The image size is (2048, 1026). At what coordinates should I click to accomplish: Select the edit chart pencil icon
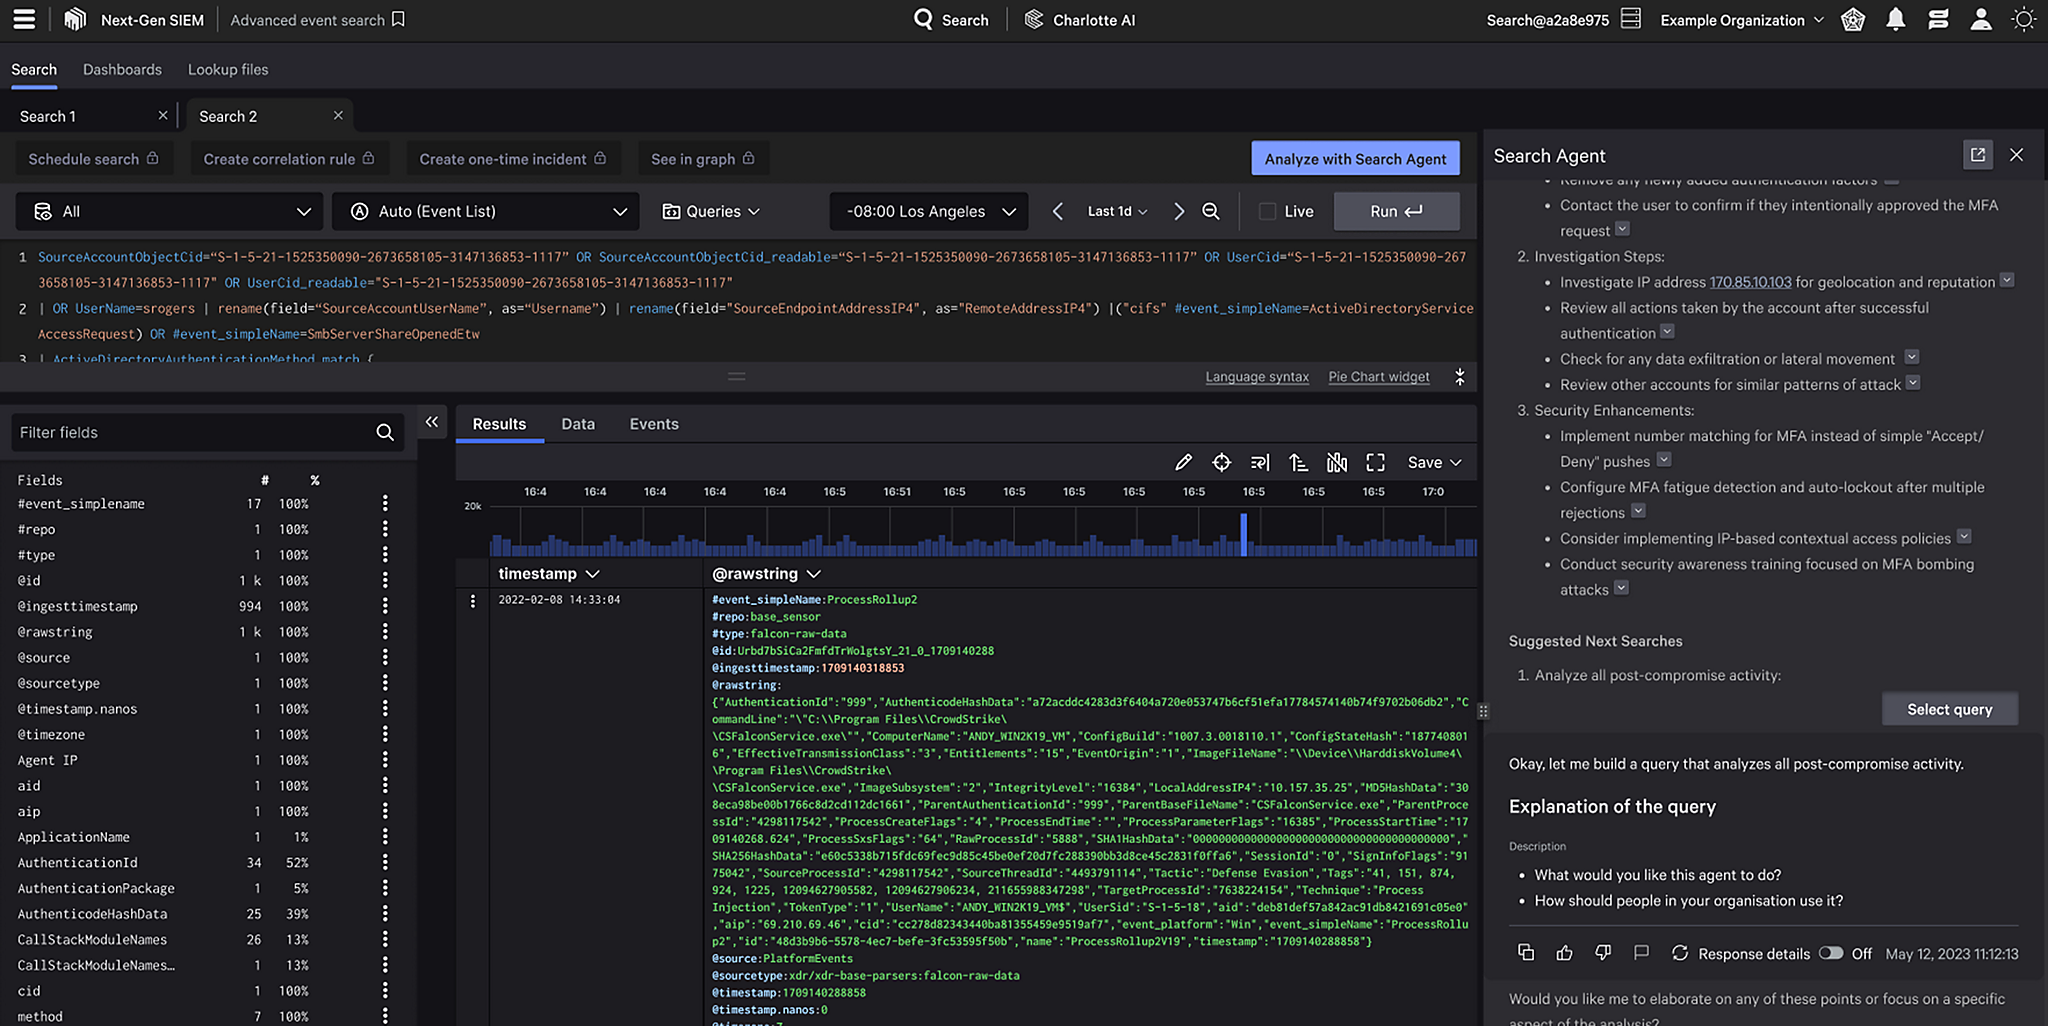[1184, 462]
